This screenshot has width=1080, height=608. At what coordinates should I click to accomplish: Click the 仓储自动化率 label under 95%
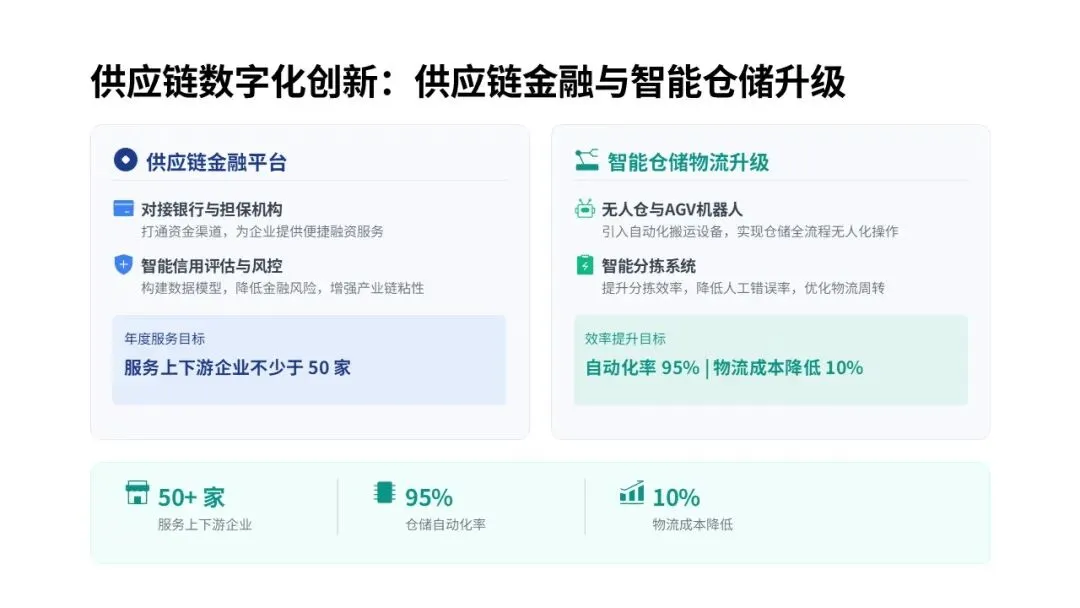[x=445, y=524]
